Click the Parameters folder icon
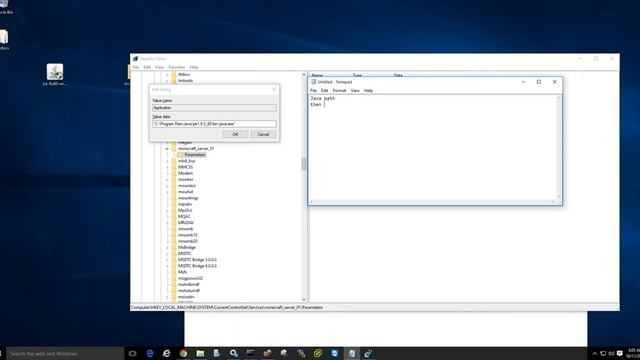 pyautogui.click(x=180, y=155)
